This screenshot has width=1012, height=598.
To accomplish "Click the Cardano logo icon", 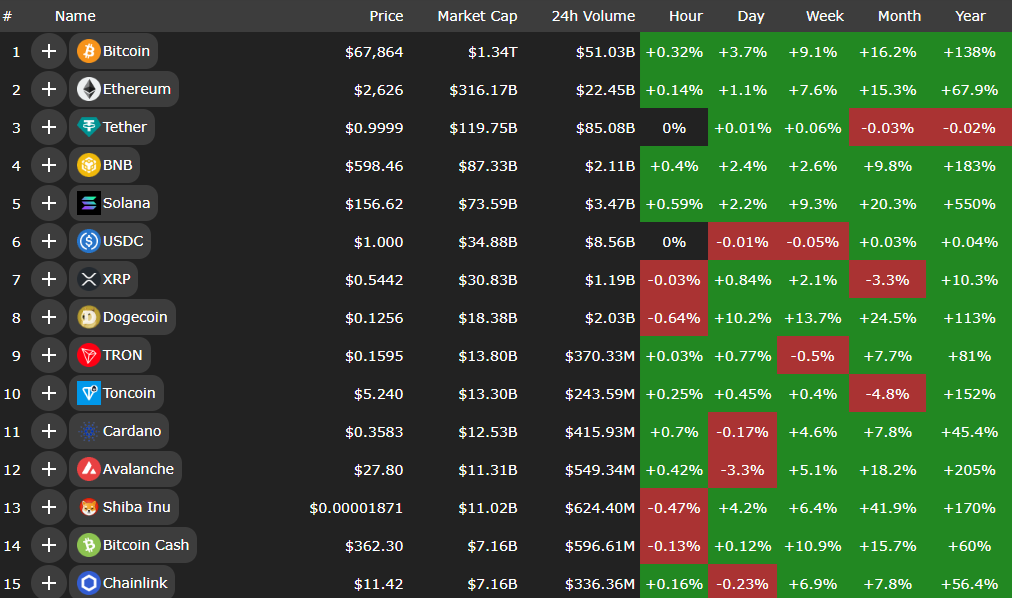I will pyautogui.click(x=89, y=431).
